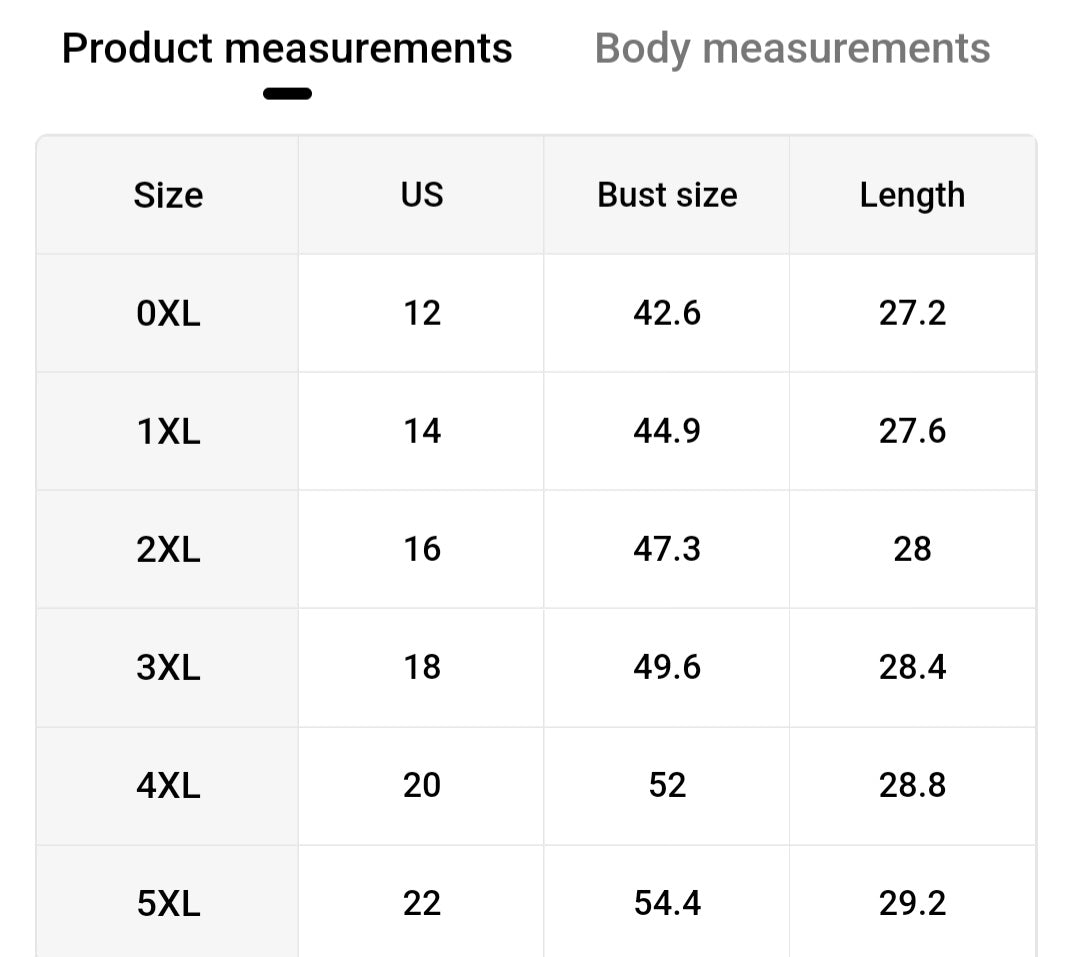Select the 0XL size row
1080x957 pixels.
[167, 313]
